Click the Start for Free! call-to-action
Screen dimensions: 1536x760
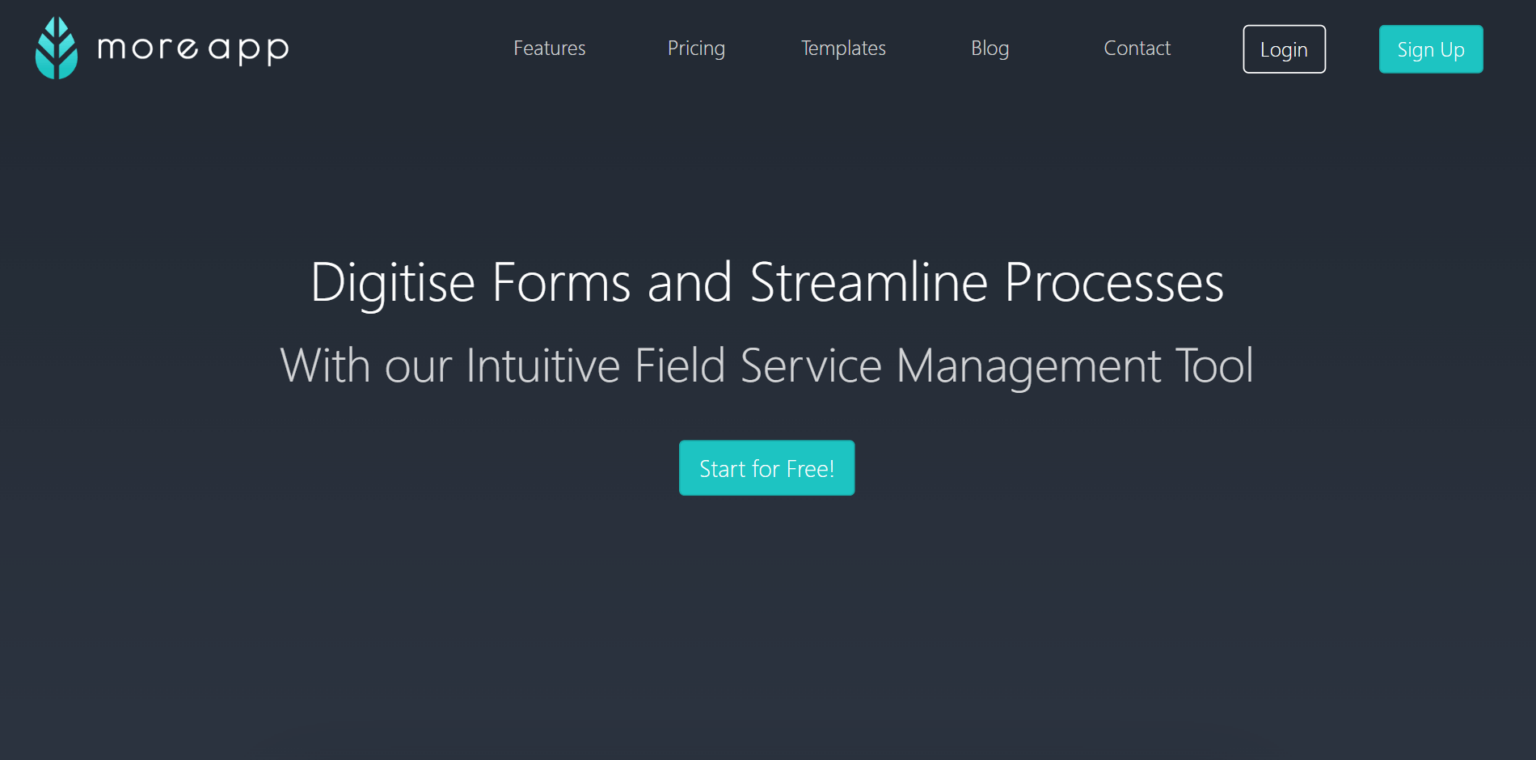click(x=767, y=467)
